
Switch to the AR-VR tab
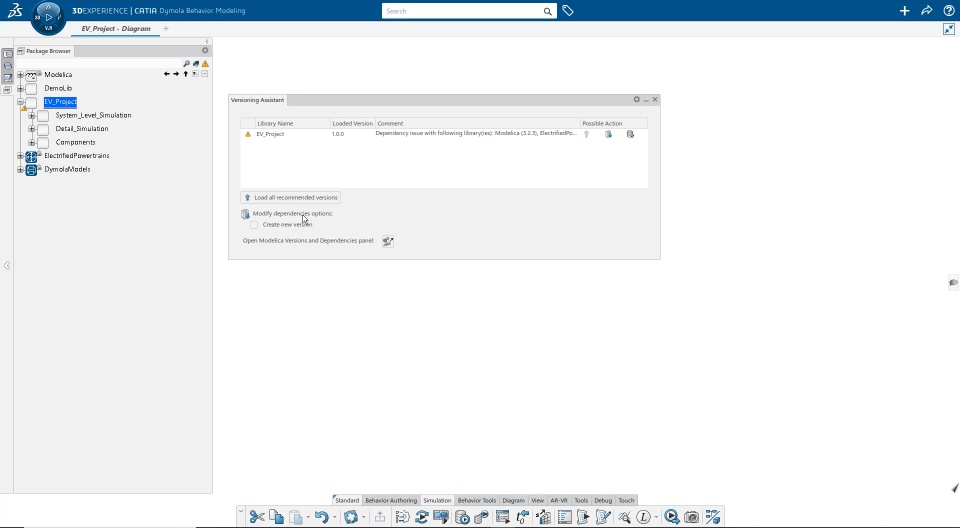tap(558, 500)
